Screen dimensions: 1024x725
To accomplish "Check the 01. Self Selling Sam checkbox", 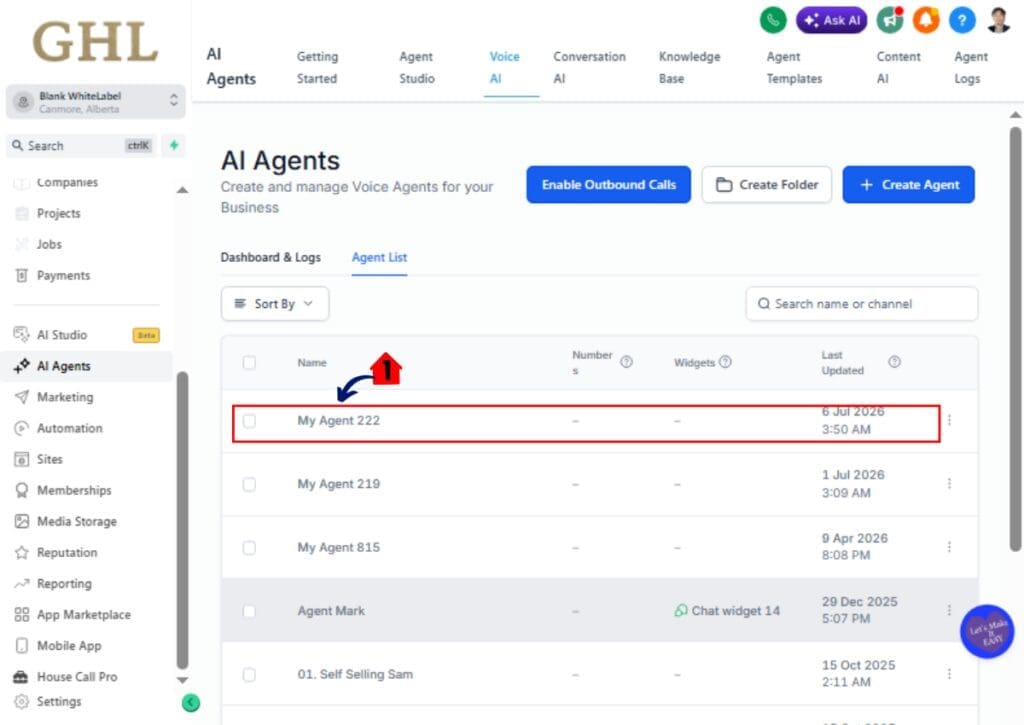I will pos(249,675).
